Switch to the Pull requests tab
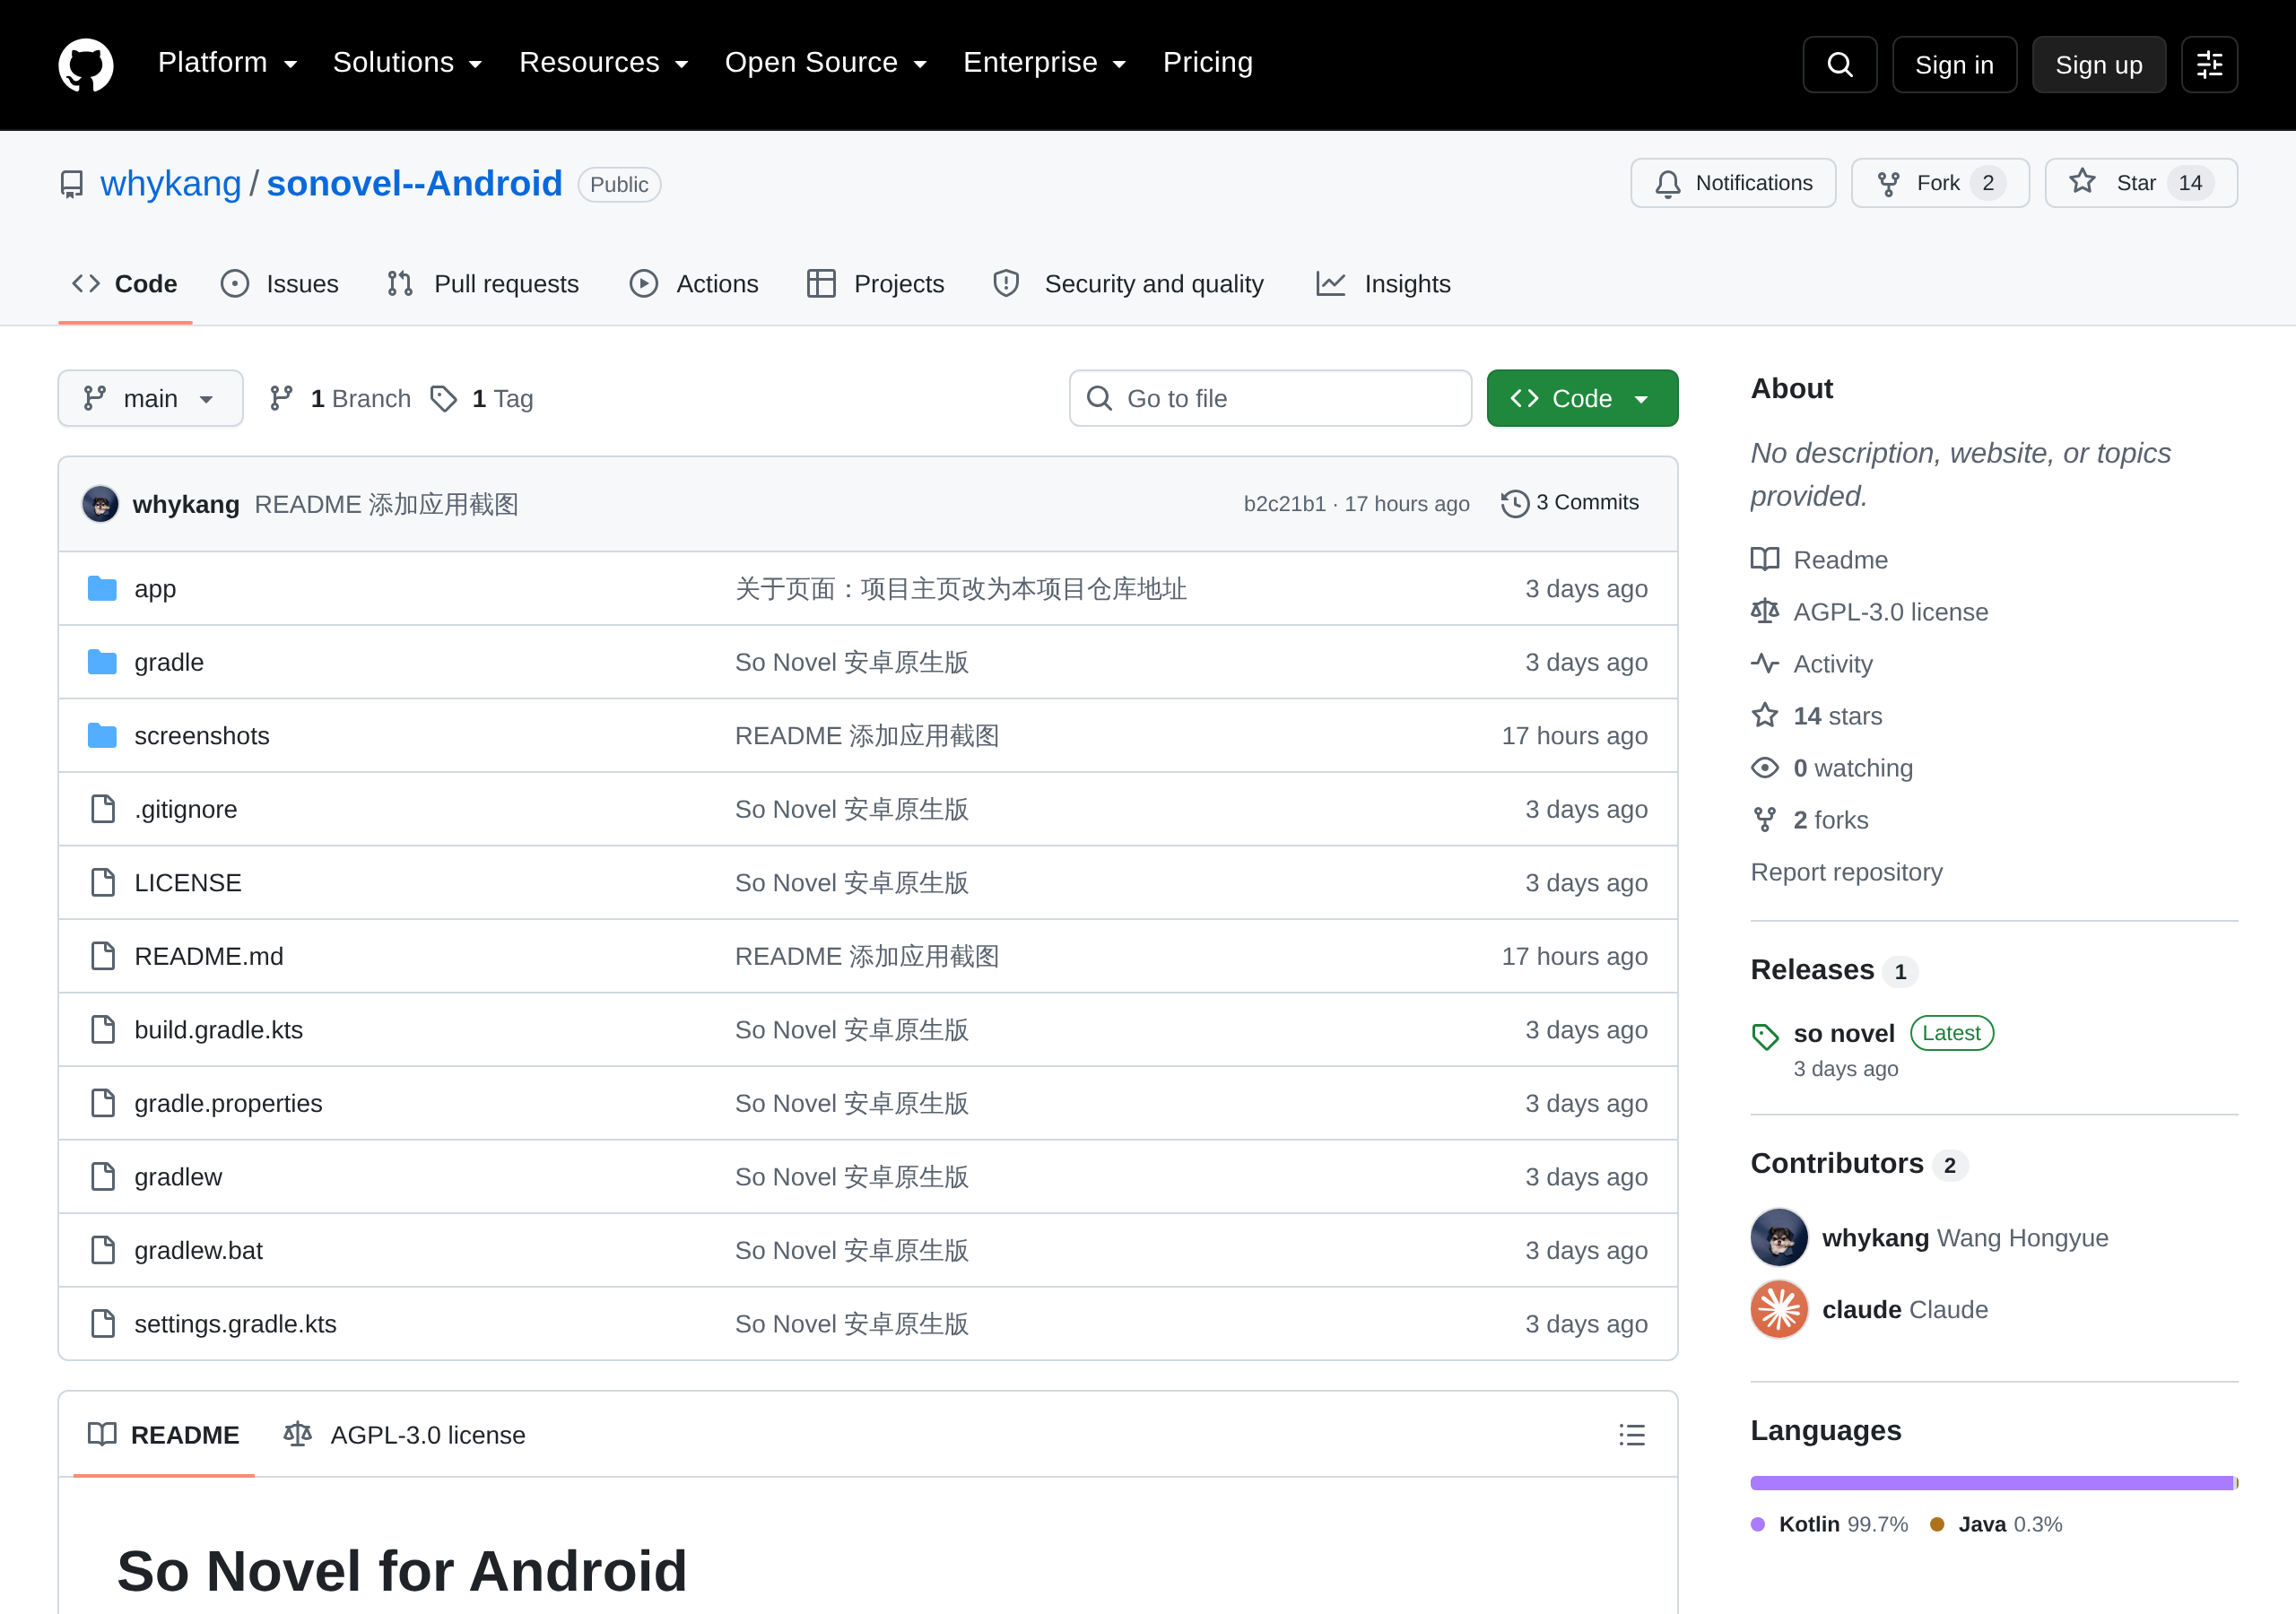2296x1614 pixels. click(483, 284)
